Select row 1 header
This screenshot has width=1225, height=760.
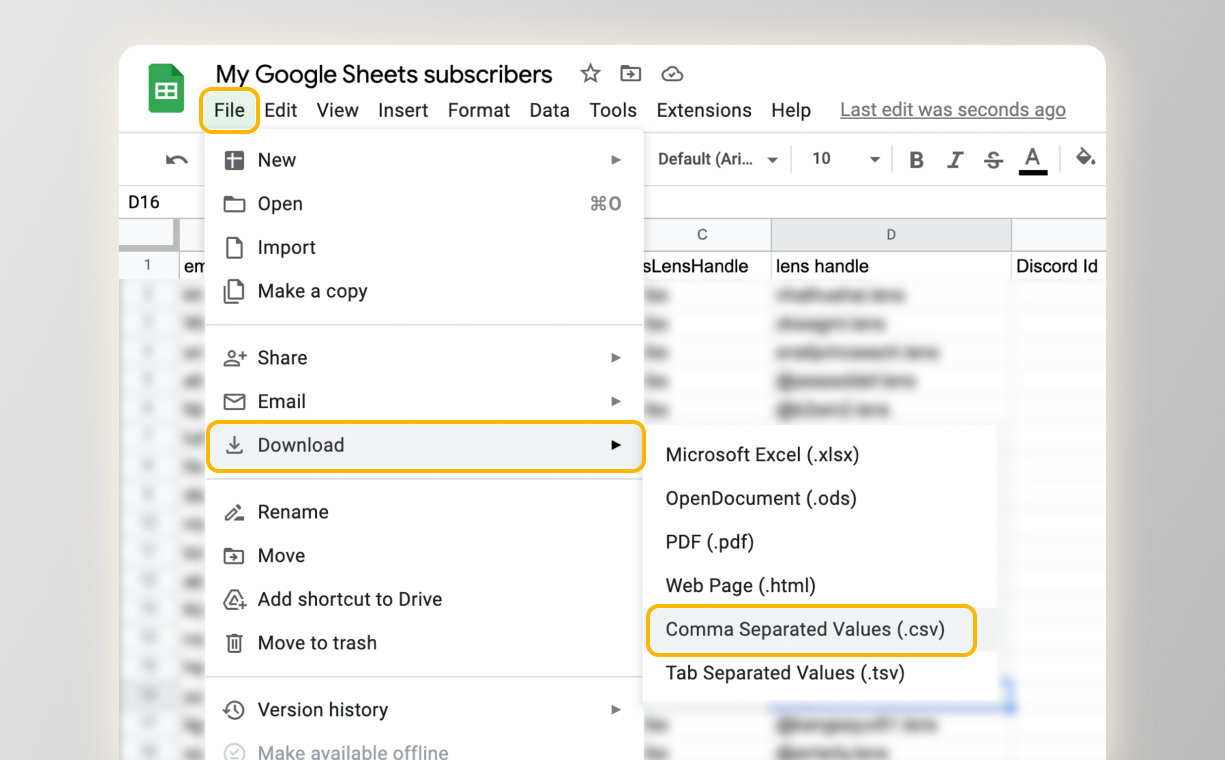tap(148, 266)
